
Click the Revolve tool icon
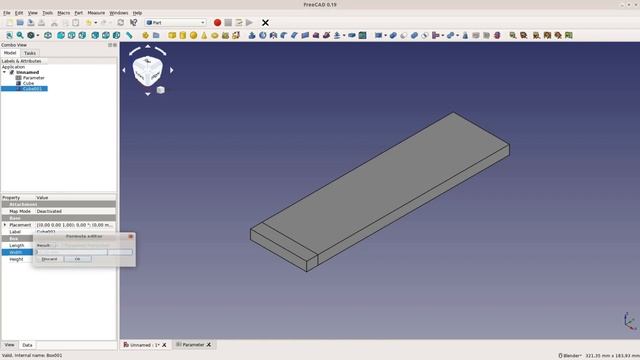tap(263, 36)
